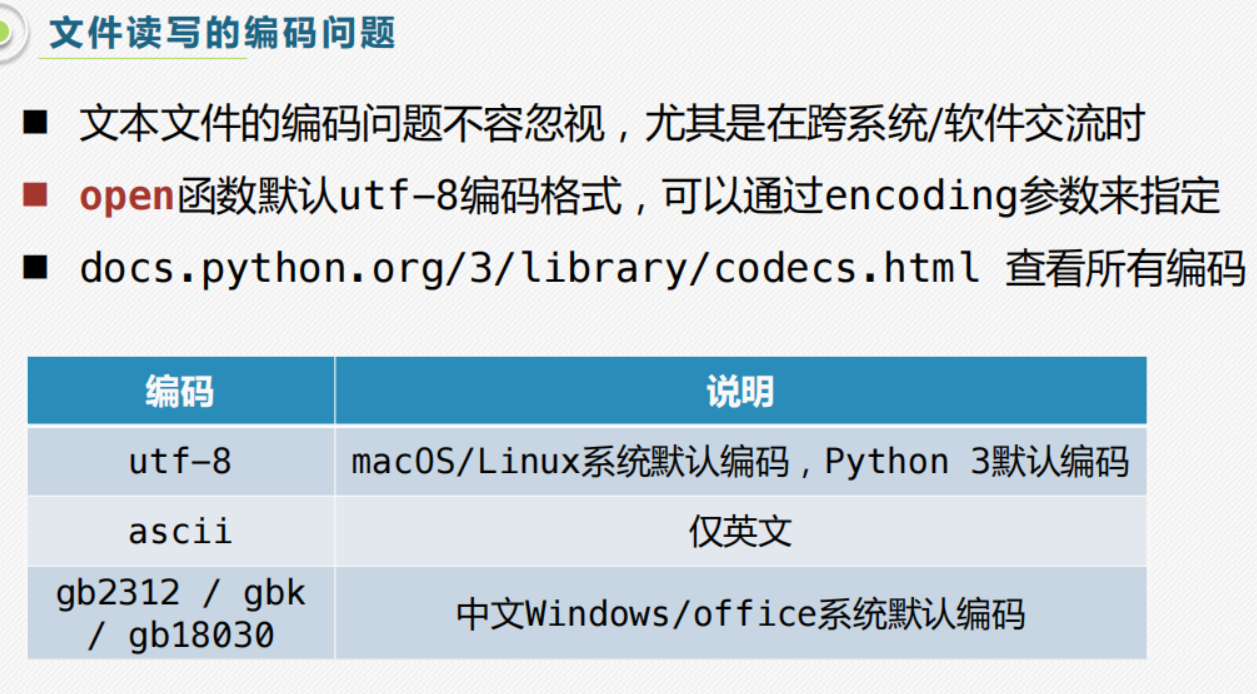Select the "utf-8" table cell
This screenshot has width=1257, height=694.
[x=180, y=461]
